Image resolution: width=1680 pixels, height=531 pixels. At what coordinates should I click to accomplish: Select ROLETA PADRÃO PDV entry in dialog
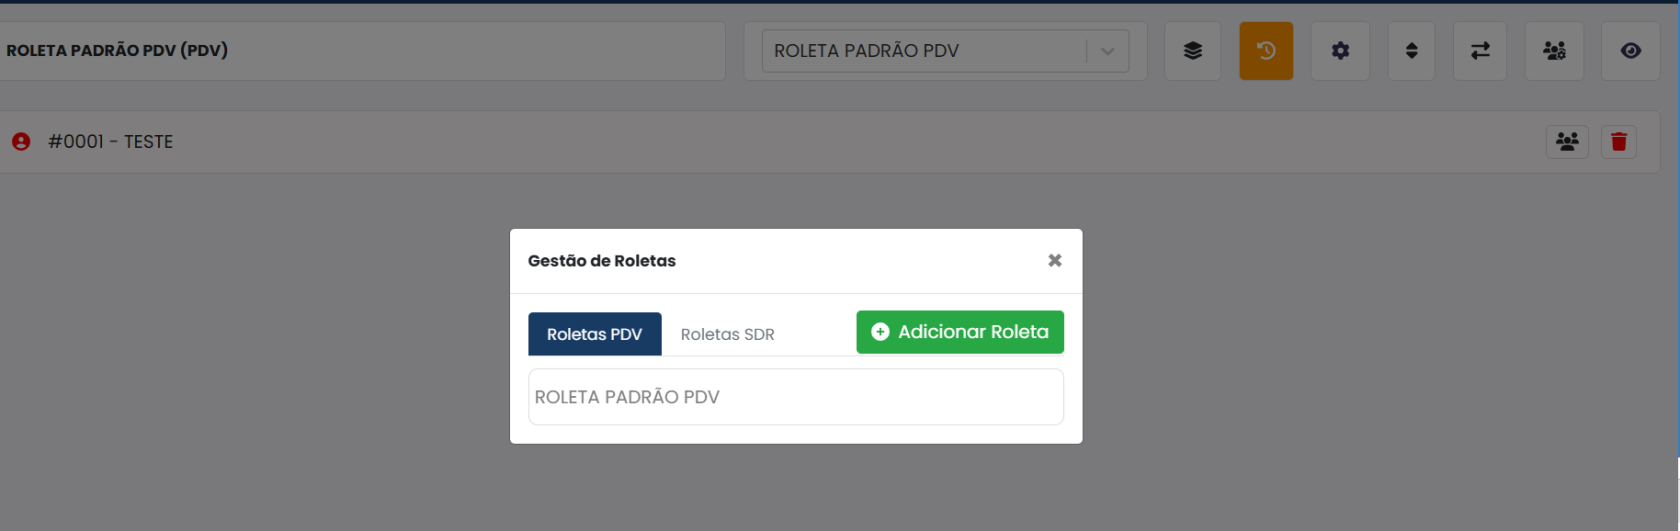796,397
